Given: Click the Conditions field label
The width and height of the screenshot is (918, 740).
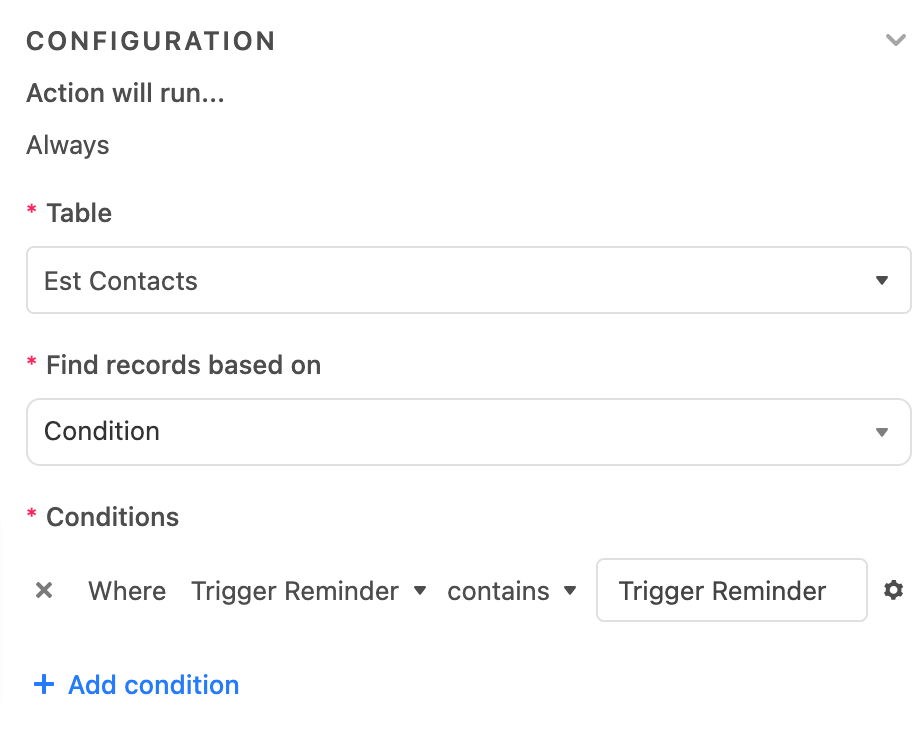Looking at the screenshot, I should tap(112, 517).
